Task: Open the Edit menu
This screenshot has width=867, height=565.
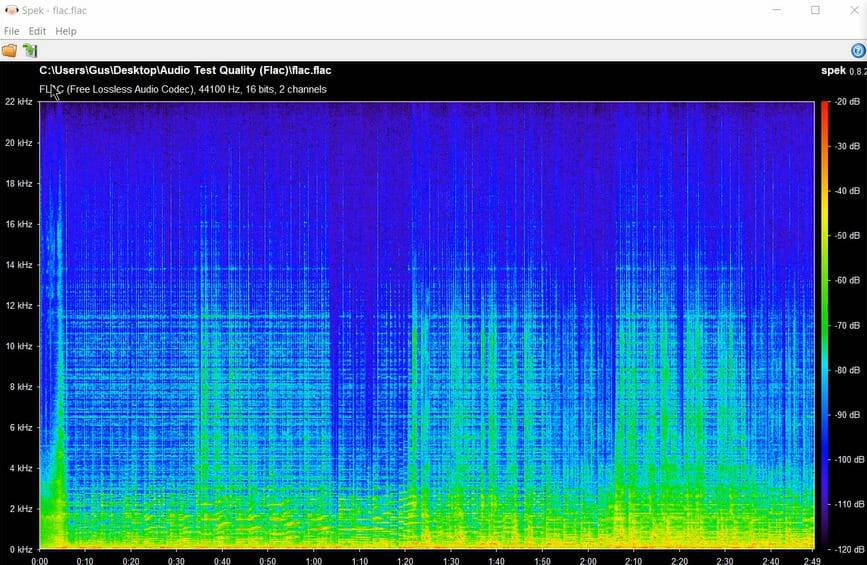Action: (x=37, y=31)
